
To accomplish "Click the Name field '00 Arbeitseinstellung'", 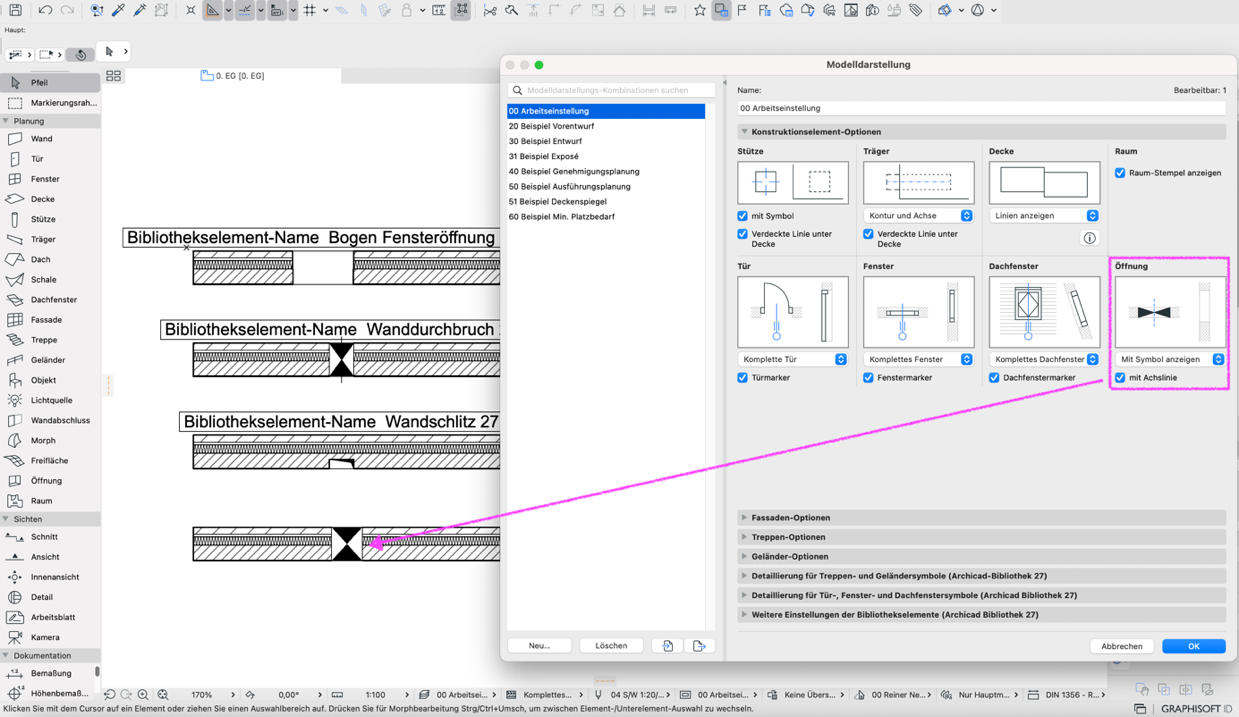I will tap(981, 108).
